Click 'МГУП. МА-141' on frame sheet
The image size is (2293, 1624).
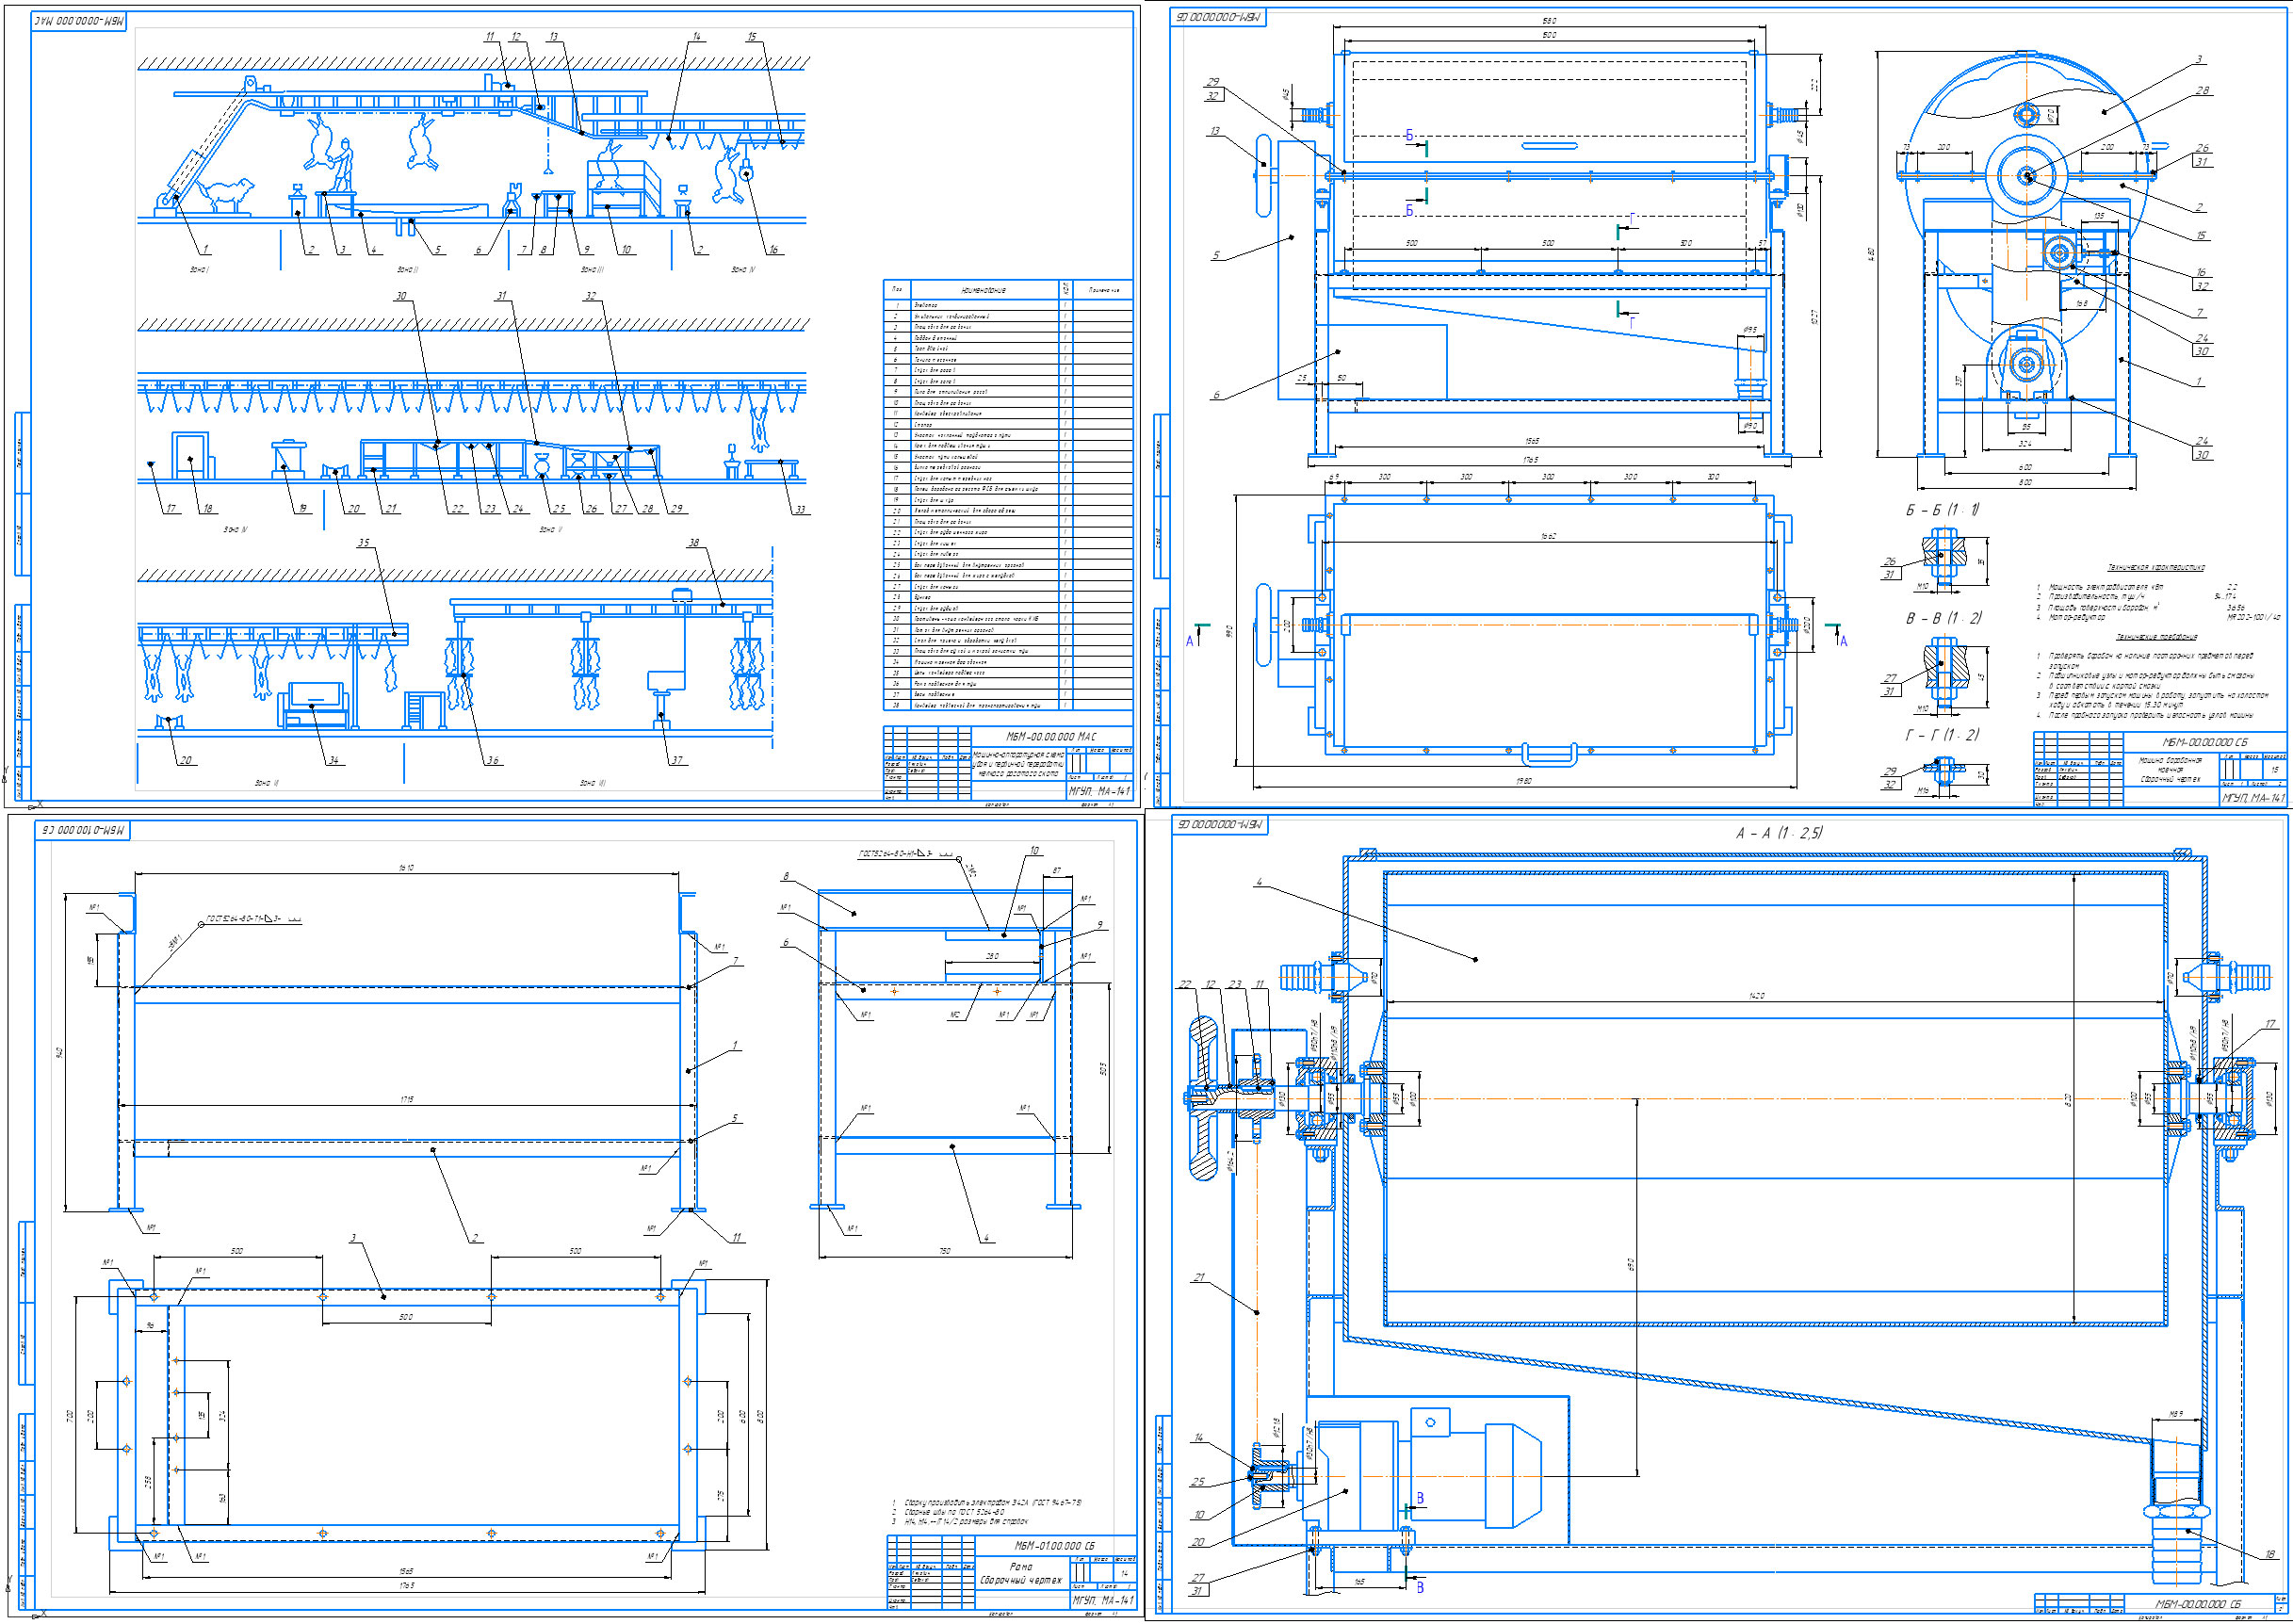(1104, 1601)
